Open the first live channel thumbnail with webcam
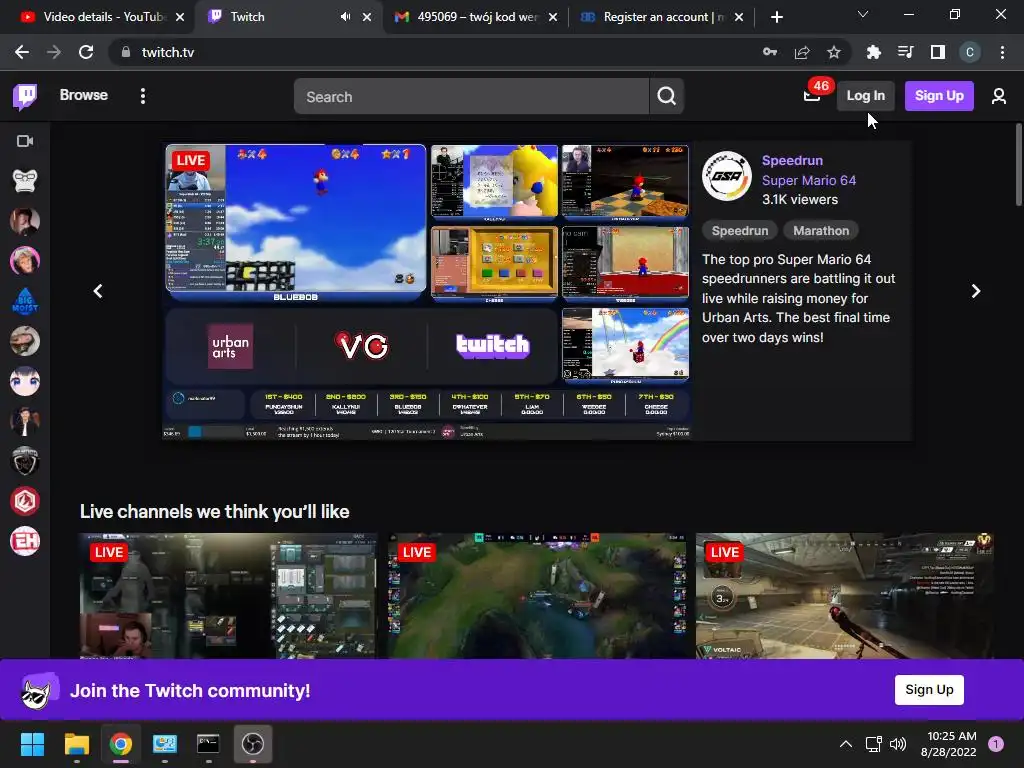1024x768 pixels. pyautogui.click(x=228, y=596)
